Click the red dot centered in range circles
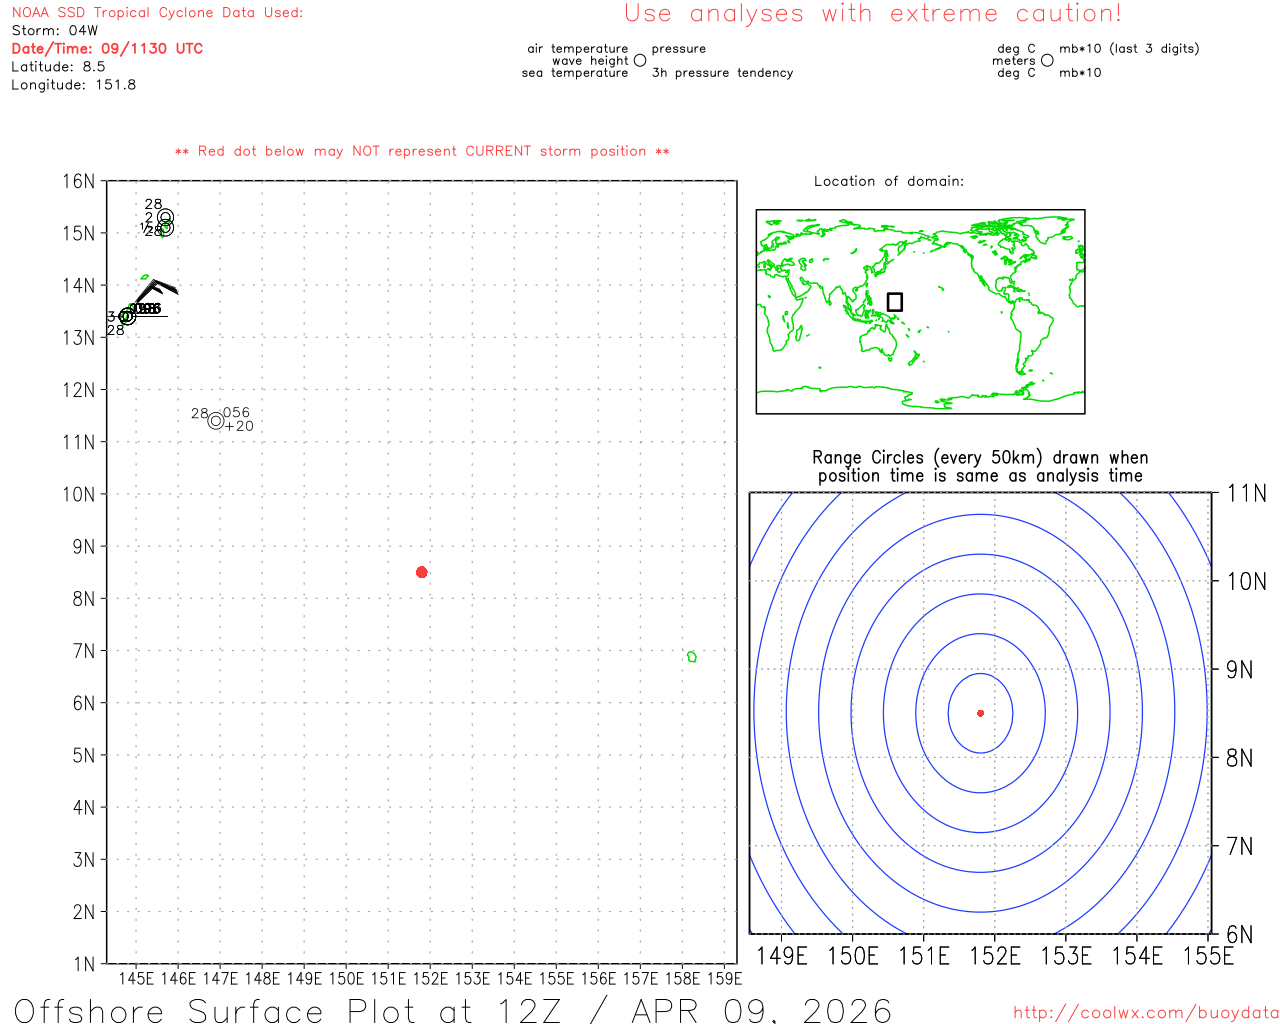Image resolution: width=1280 pixels, height=1024 pixels. coord(980,713)
